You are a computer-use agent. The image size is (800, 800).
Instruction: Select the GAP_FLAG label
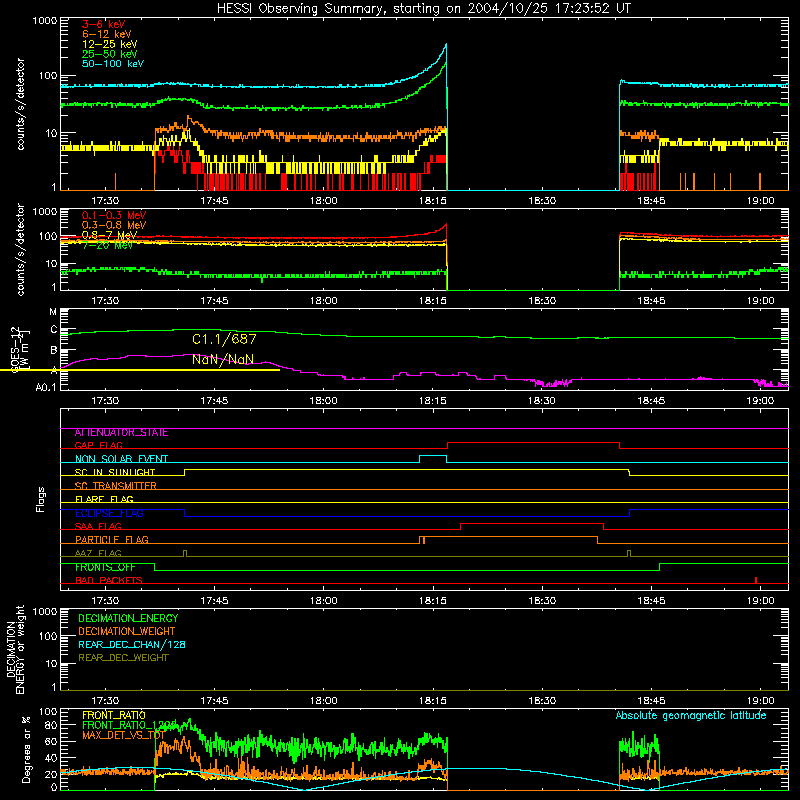click(98, 445)
